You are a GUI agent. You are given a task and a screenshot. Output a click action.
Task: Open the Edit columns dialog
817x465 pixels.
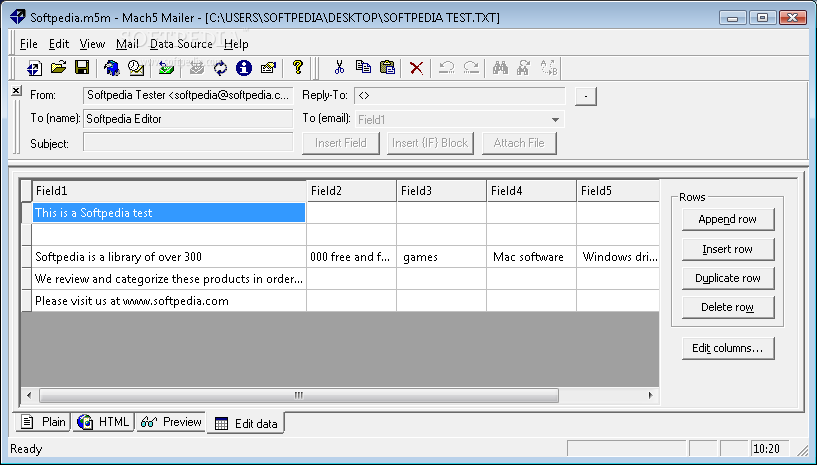point(728,348)
